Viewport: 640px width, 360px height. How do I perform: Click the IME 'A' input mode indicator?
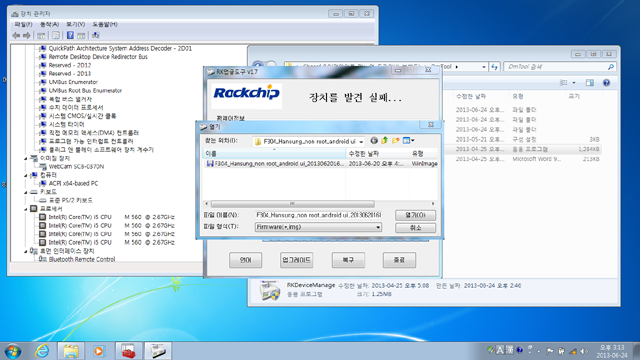(x=500, y=350)
